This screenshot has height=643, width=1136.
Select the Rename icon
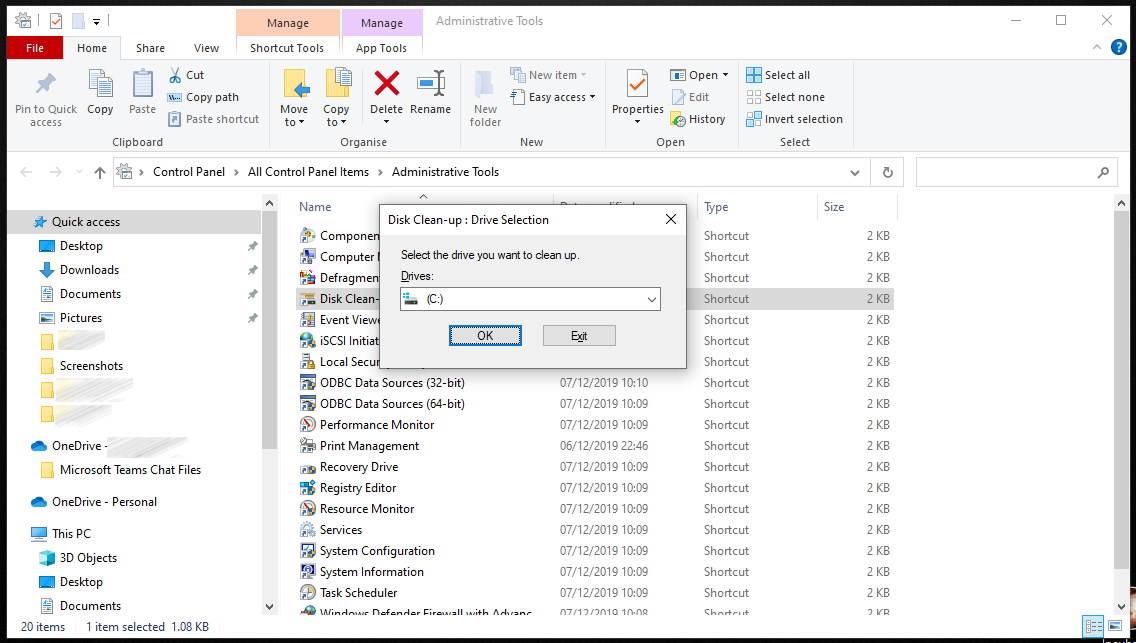coord(431,95)
